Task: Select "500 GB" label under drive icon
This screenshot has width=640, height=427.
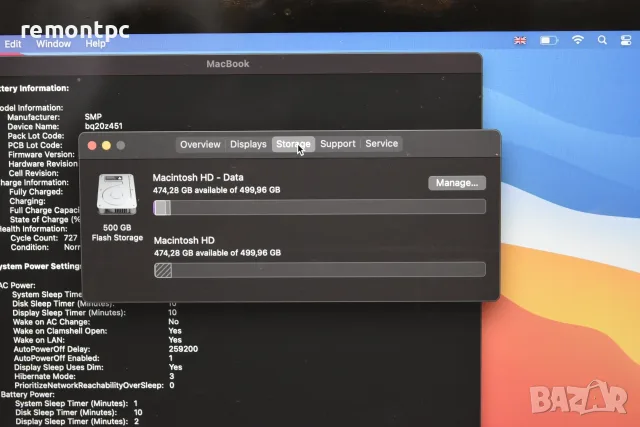Action: 117,228
